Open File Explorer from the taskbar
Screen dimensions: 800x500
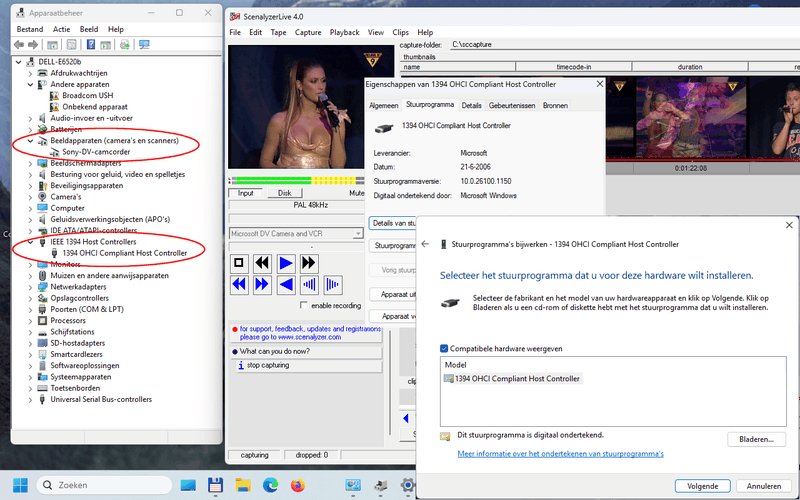(x=243, y=485)
